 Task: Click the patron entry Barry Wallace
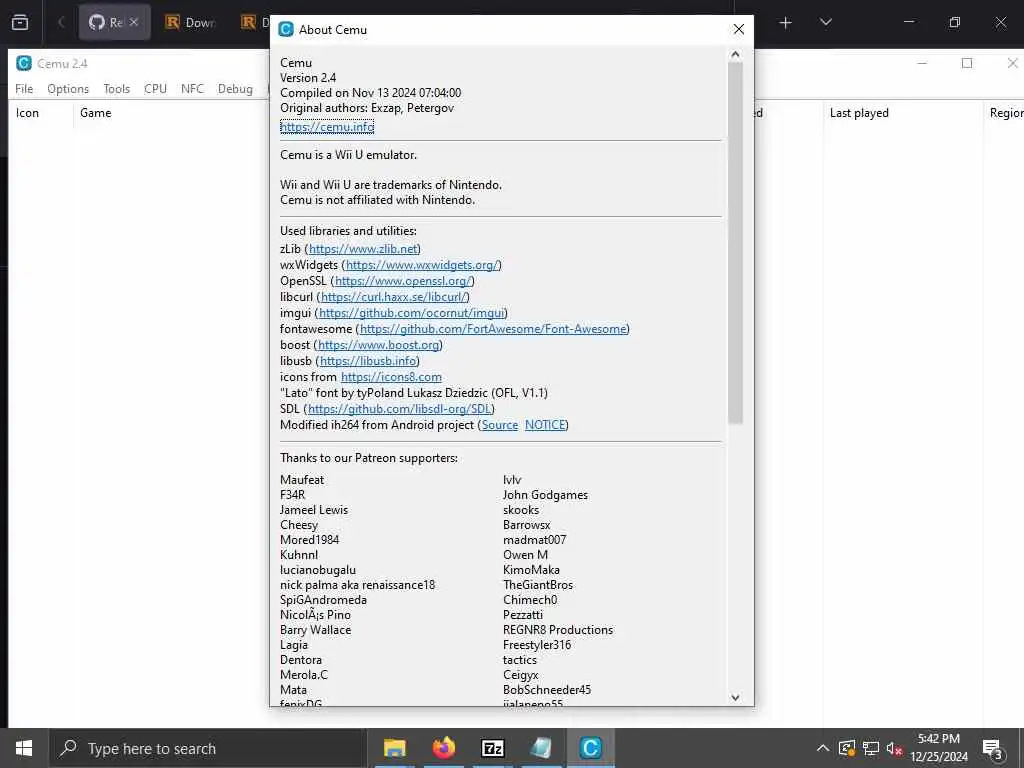pyautogui.click(x=315, y=630)
